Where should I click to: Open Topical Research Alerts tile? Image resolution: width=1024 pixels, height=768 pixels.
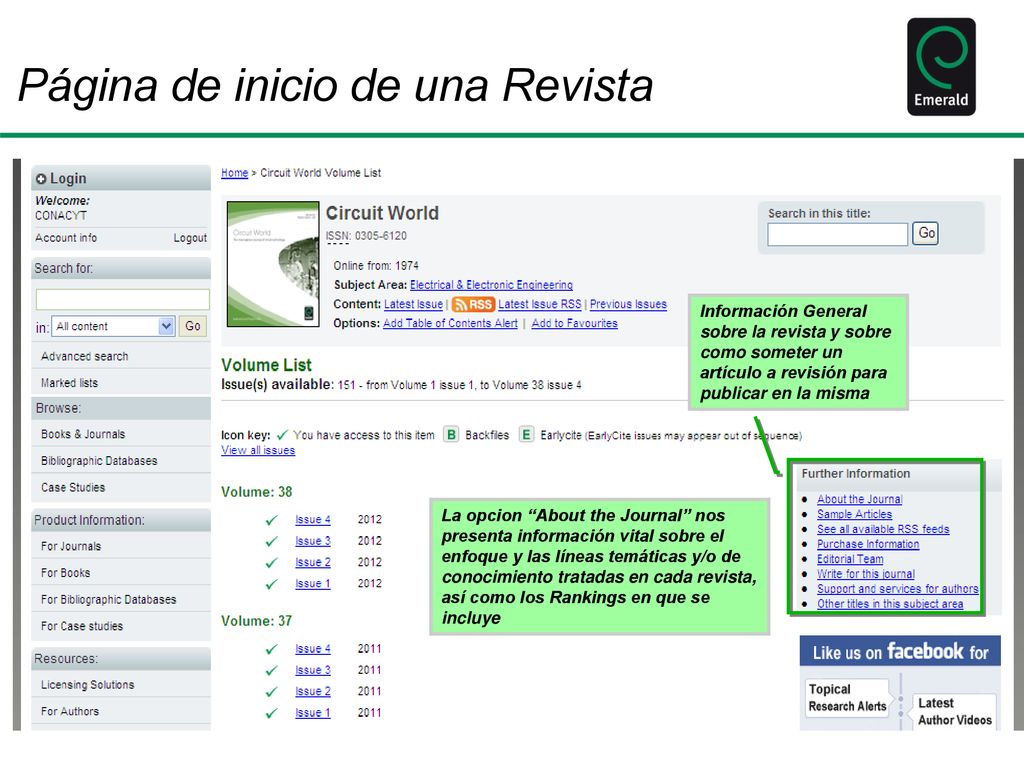point(847,697)
